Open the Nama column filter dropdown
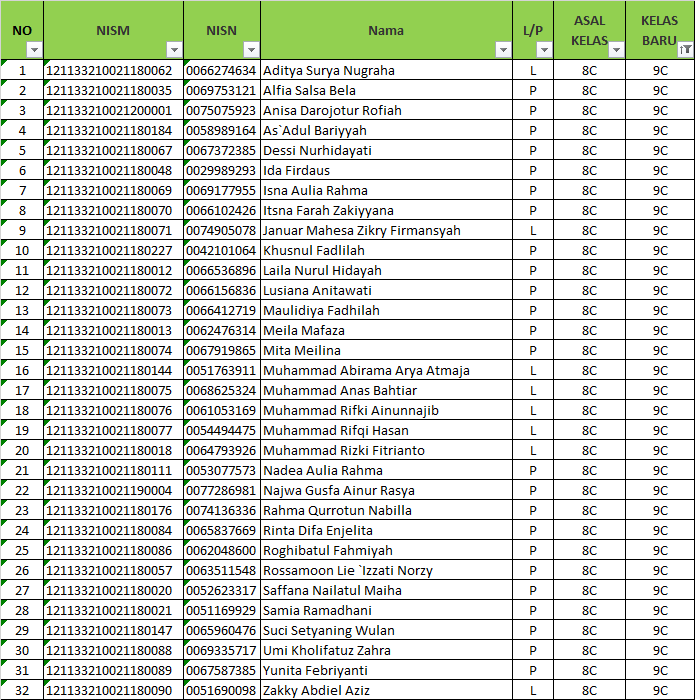This screenshot has width=695, height=700. pos(503,50)
